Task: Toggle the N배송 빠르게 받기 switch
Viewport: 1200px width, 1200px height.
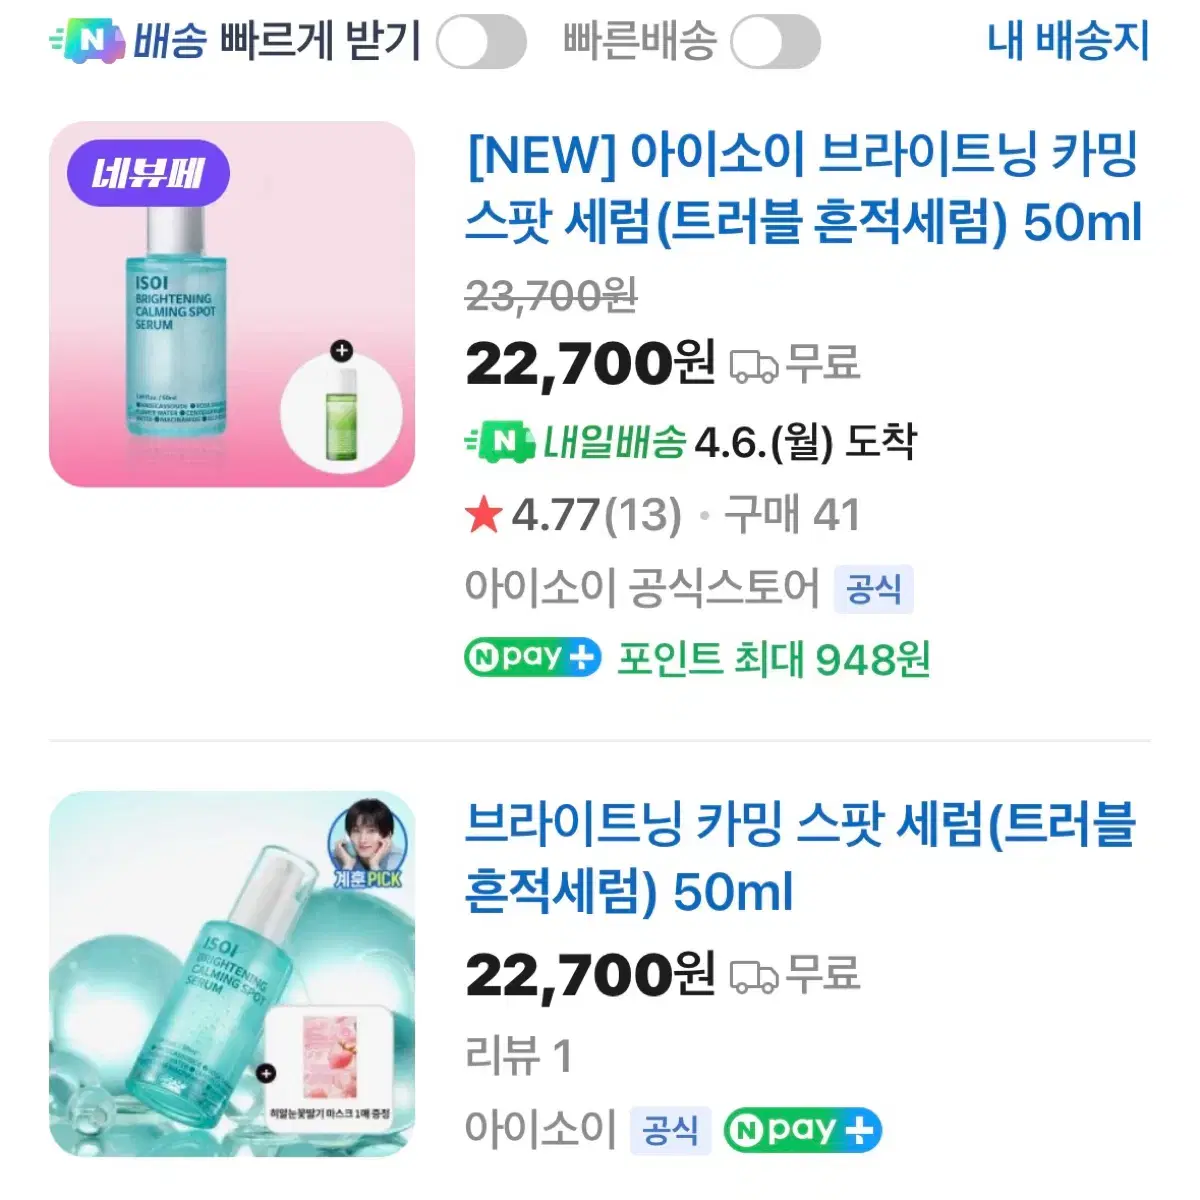Action: coord(481,43)
